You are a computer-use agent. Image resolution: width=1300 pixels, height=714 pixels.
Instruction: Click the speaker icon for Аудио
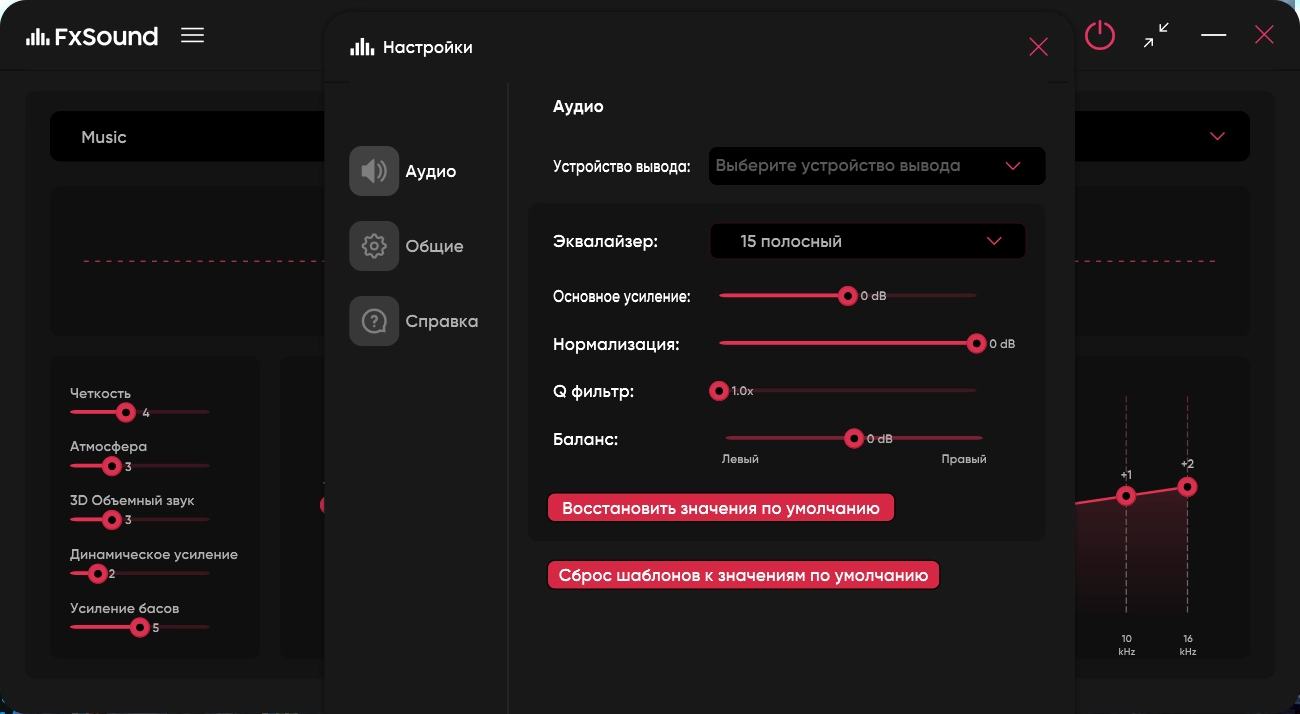[x=374, y=171]
